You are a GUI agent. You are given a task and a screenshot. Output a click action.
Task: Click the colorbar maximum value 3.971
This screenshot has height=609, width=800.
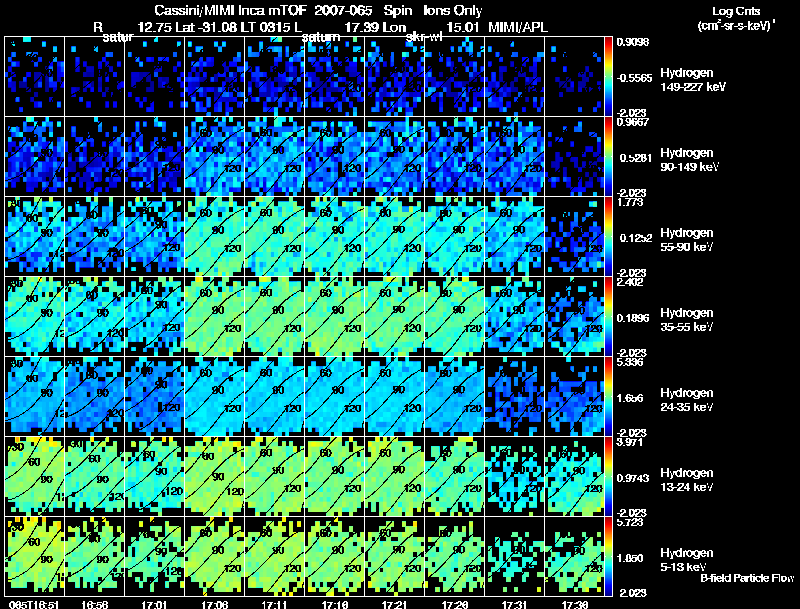tap(630, 442)
